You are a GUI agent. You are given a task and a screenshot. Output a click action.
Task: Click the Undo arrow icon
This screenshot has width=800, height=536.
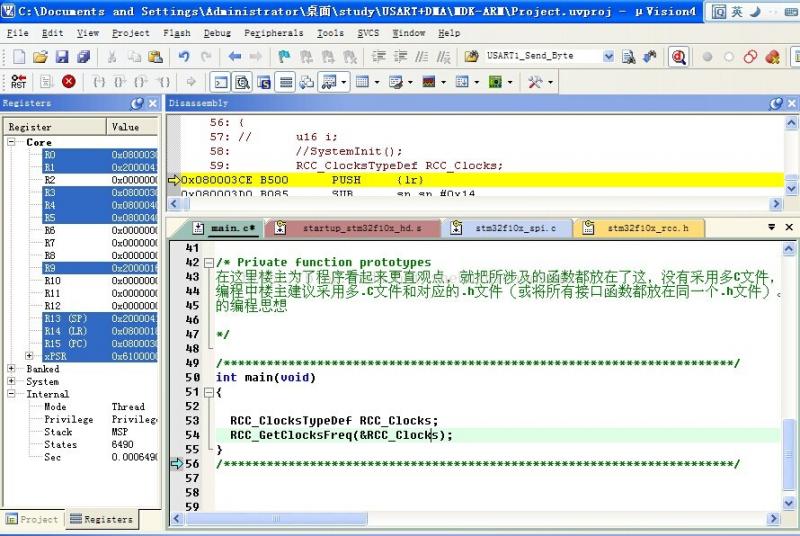click(x=184, y=57)
